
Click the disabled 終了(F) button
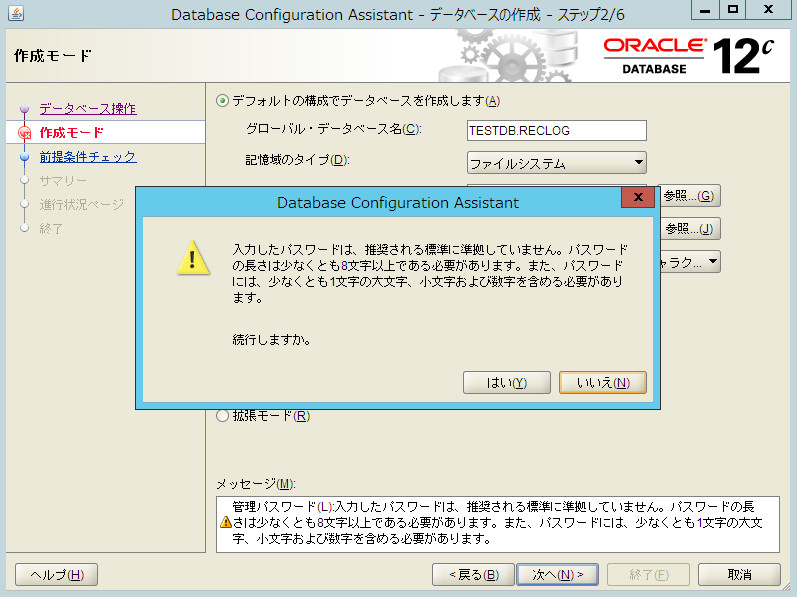[x=649, y=575]
